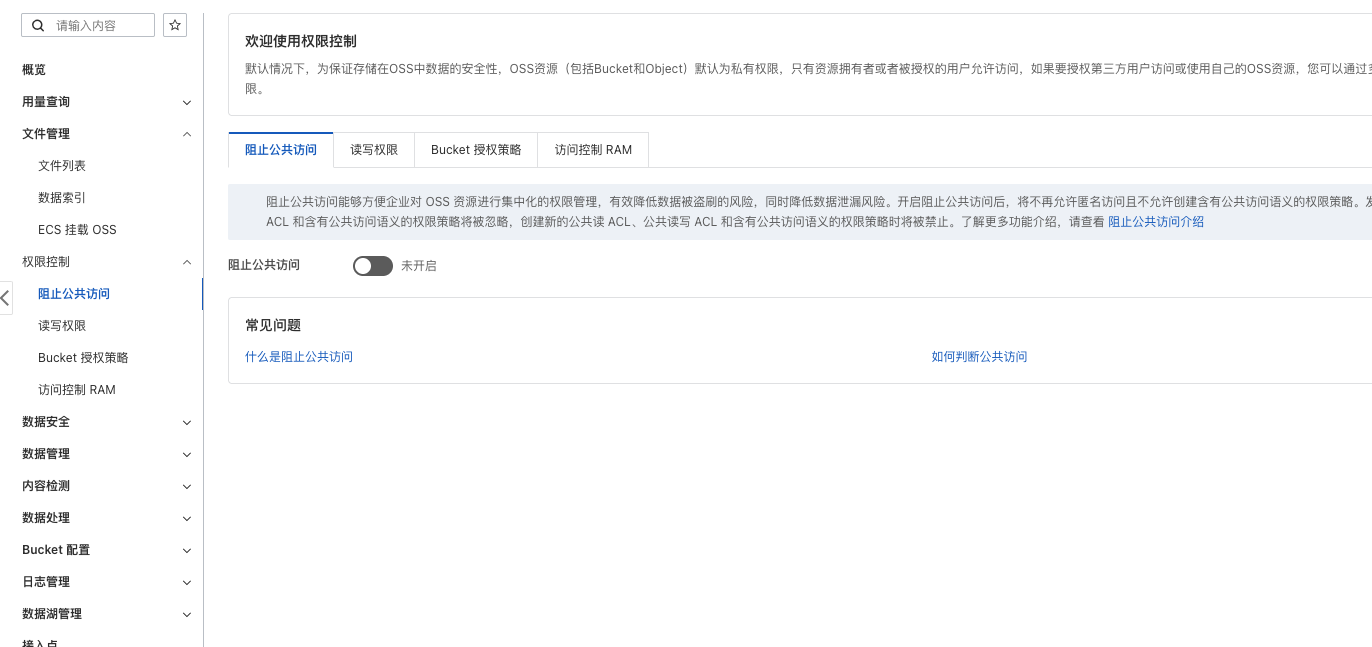Click the 数据安全 sidebar label
The image size is (1372, 647).
(46, 422)
